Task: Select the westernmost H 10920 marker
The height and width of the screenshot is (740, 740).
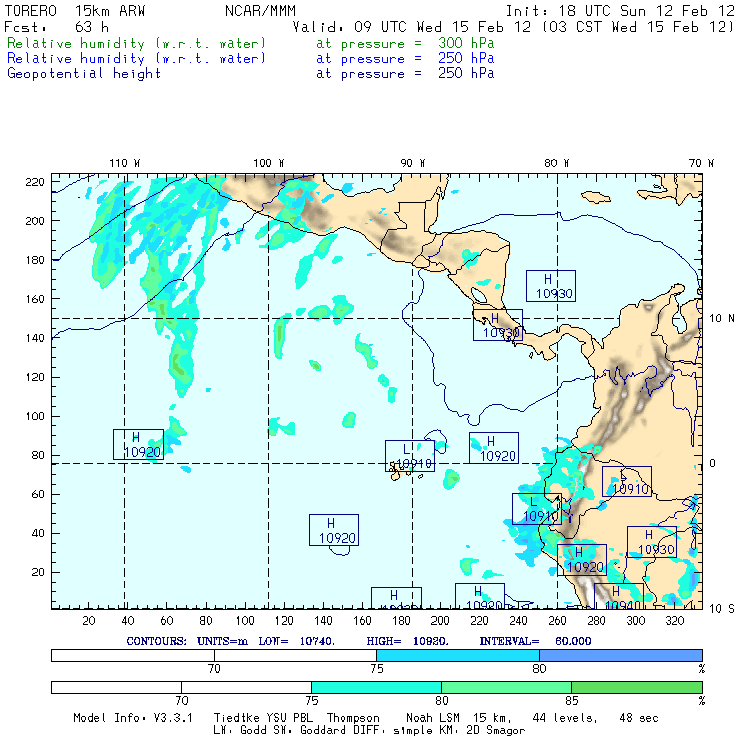Action: point(138,445)
